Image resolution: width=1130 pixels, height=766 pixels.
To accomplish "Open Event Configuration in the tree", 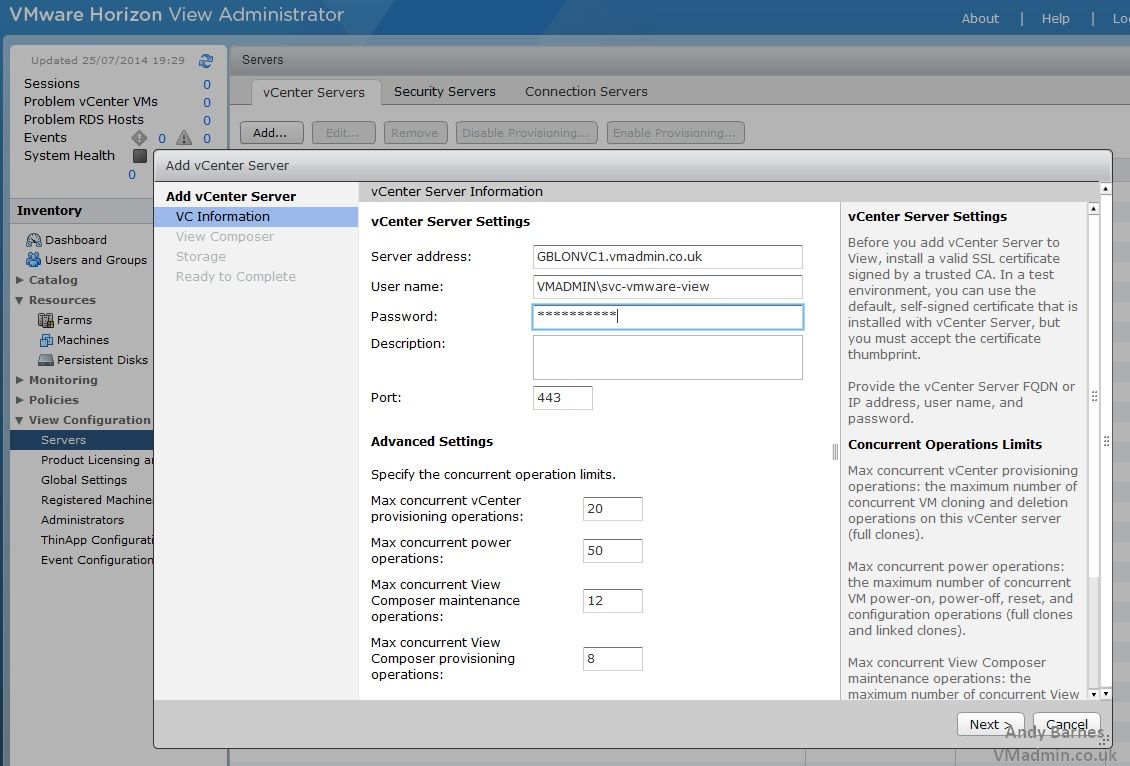I will click(97, 560).
